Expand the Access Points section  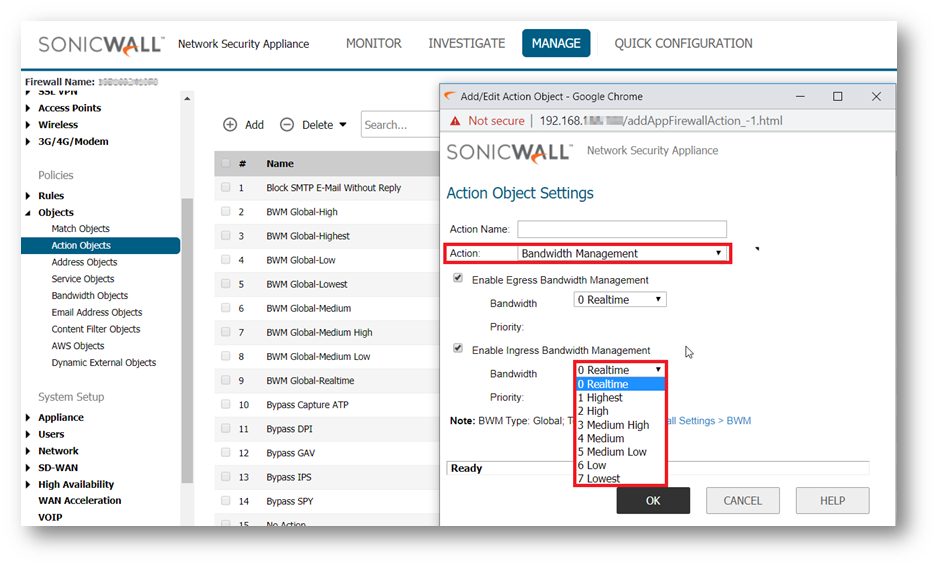tap(28, 108)
